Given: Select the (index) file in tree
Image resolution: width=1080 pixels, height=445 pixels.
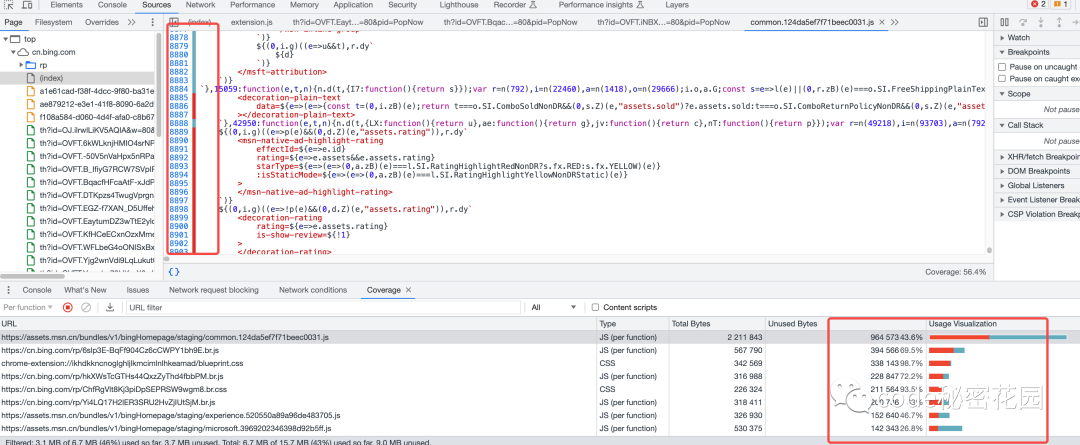Looking at the screenshot, I should 78,78.
